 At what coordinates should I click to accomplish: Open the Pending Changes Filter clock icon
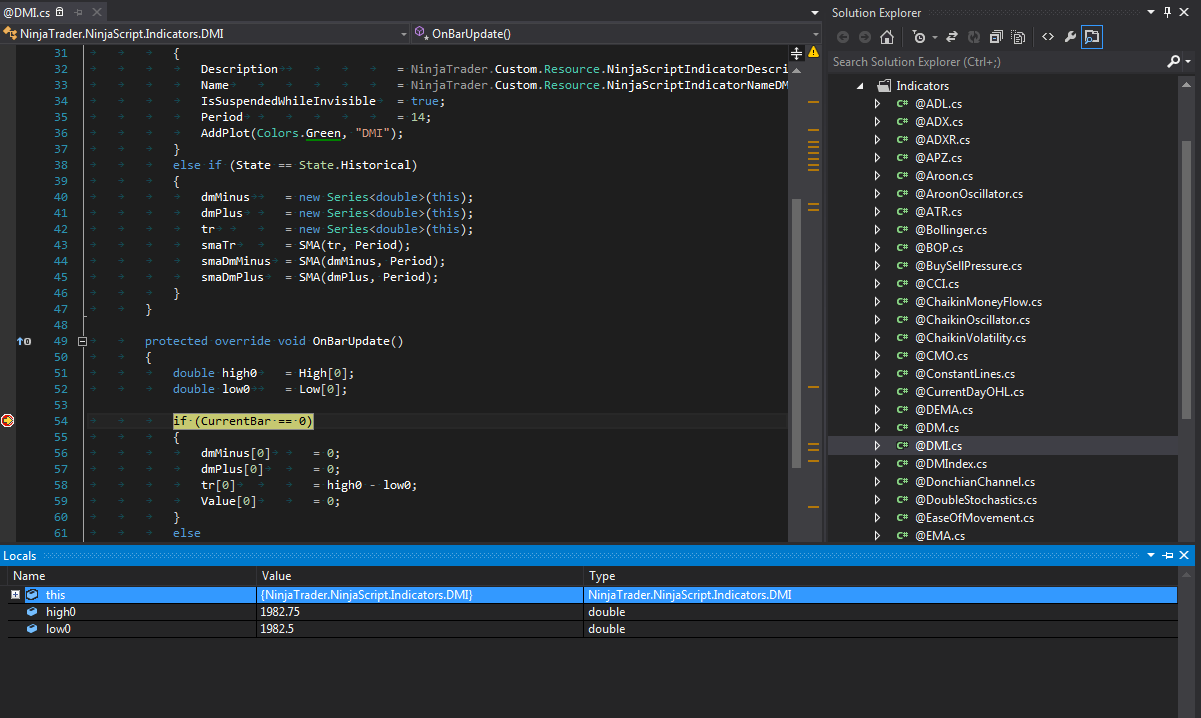(x=920, y=37)
